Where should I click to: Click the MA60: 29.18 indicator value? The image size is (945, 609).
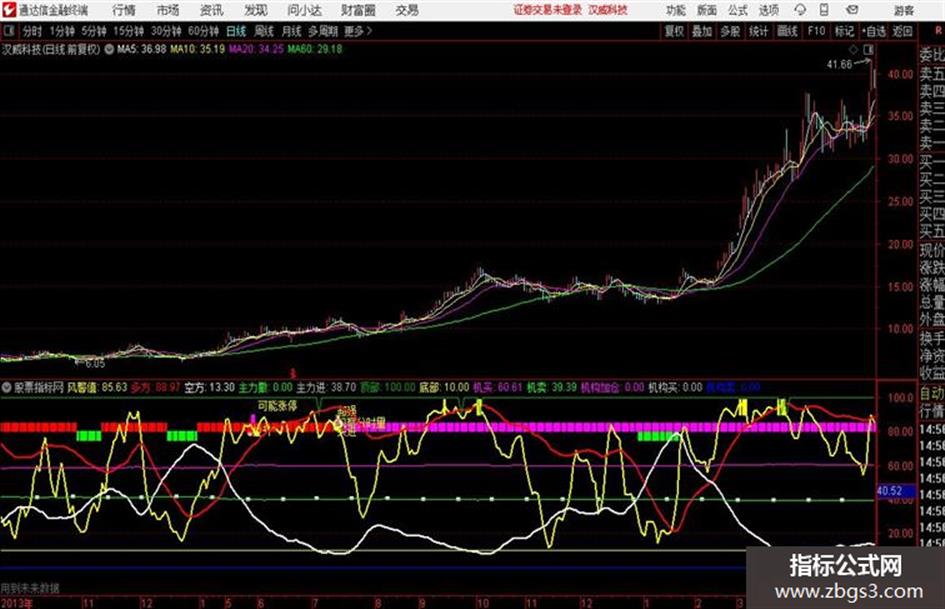pyautogui.click(x=315, y=49)
